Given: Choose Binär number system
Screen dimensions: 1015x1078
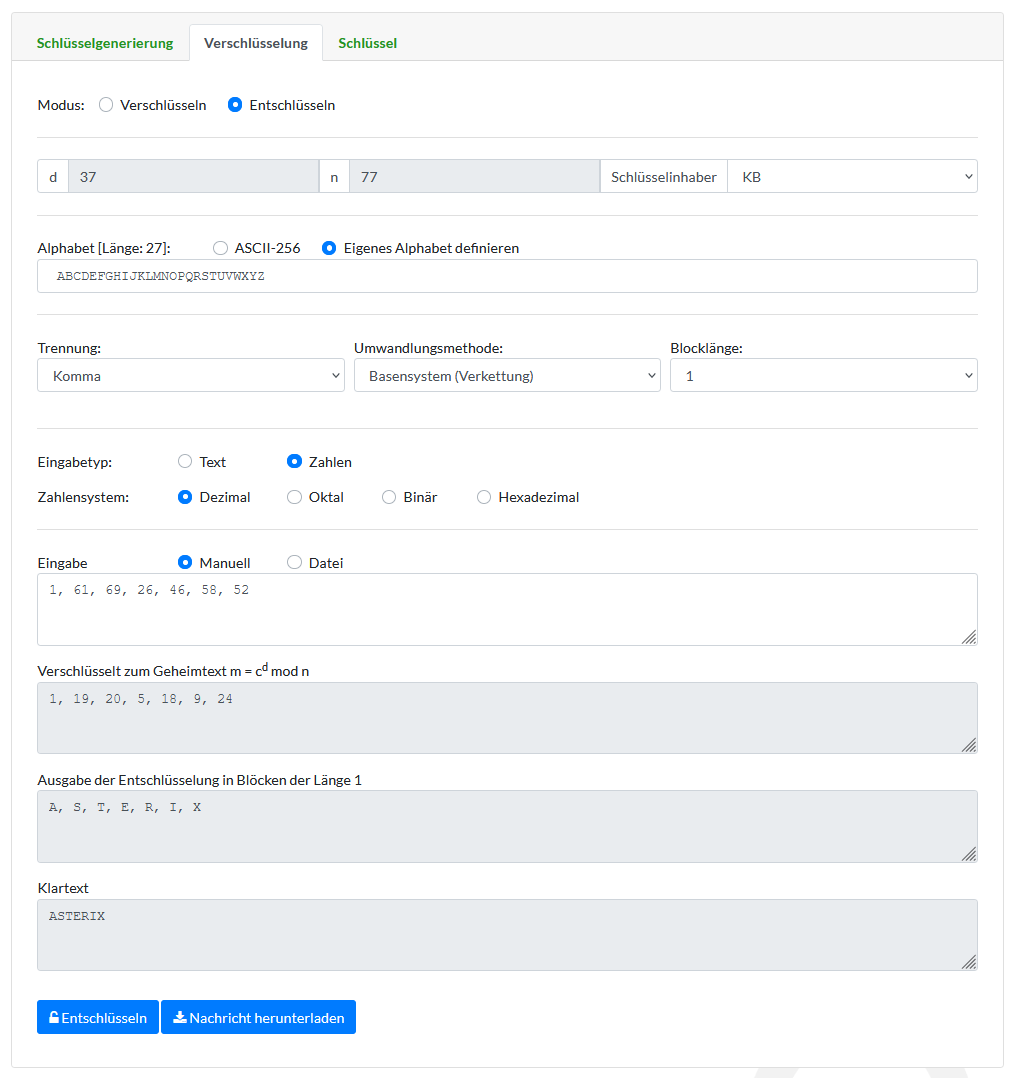Looking at the screenshot, I should [x=389, y=497].
